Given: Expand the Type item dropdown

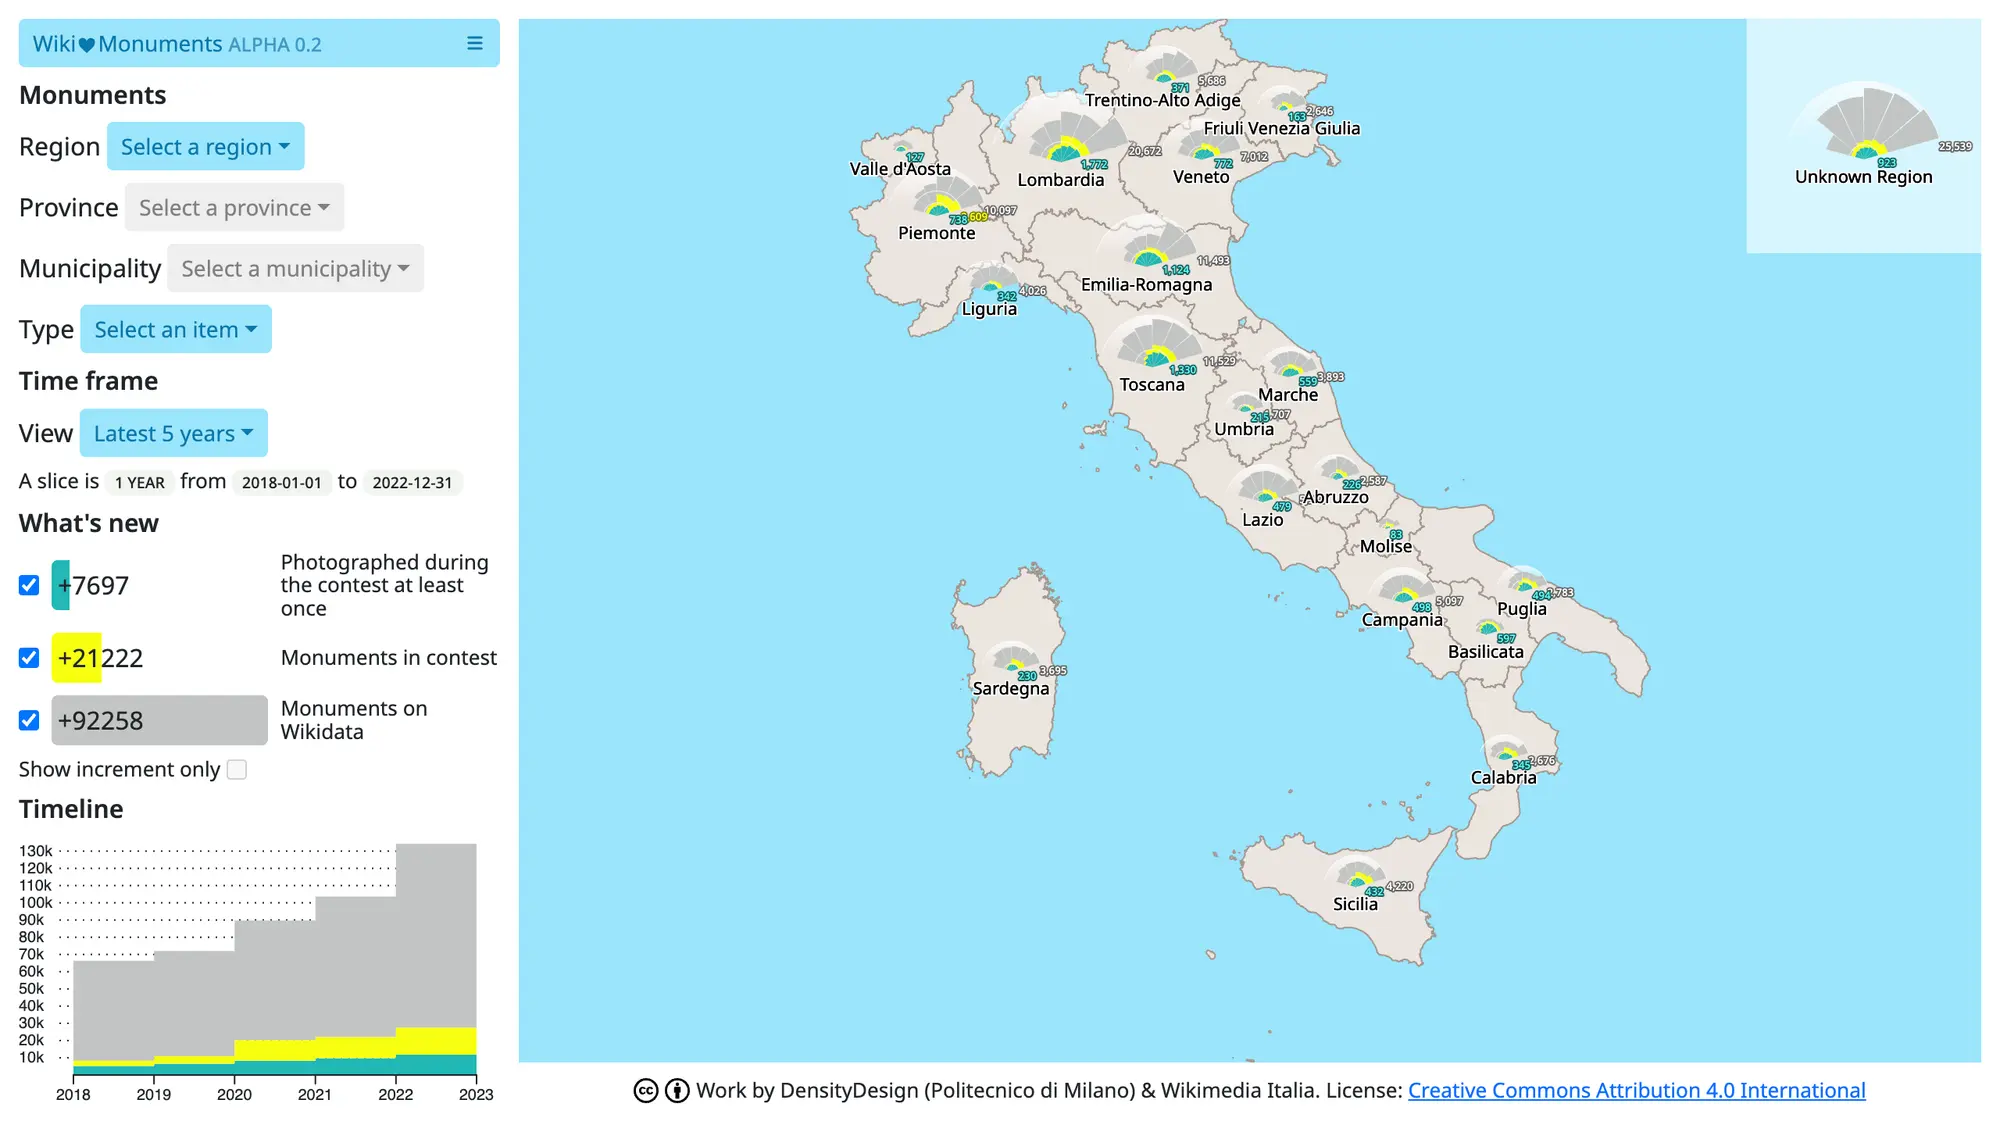Looking at the screenshot, I should pos(176,330).
